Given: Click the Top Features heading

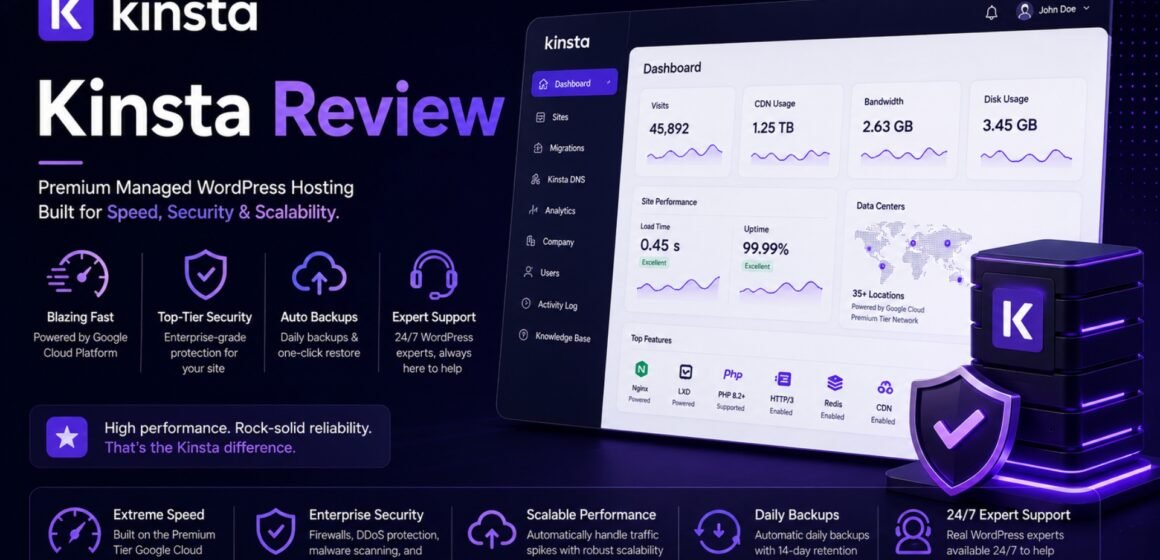Looking at the screenshot, I should pyautogui.click(x=651, y=339).
